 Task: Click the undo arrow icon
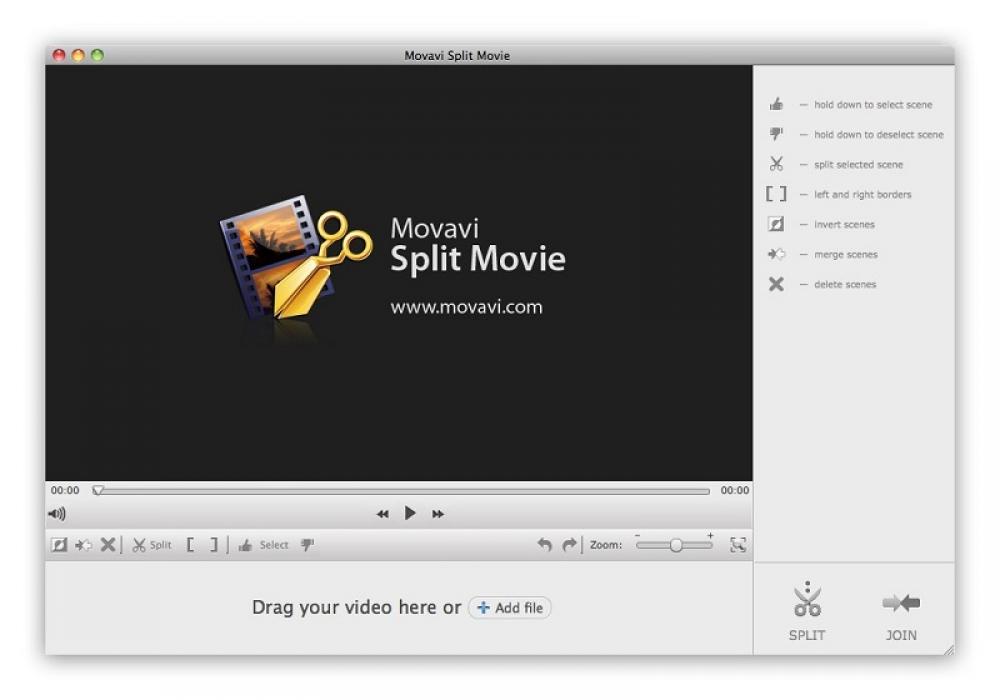click(545, 545)
